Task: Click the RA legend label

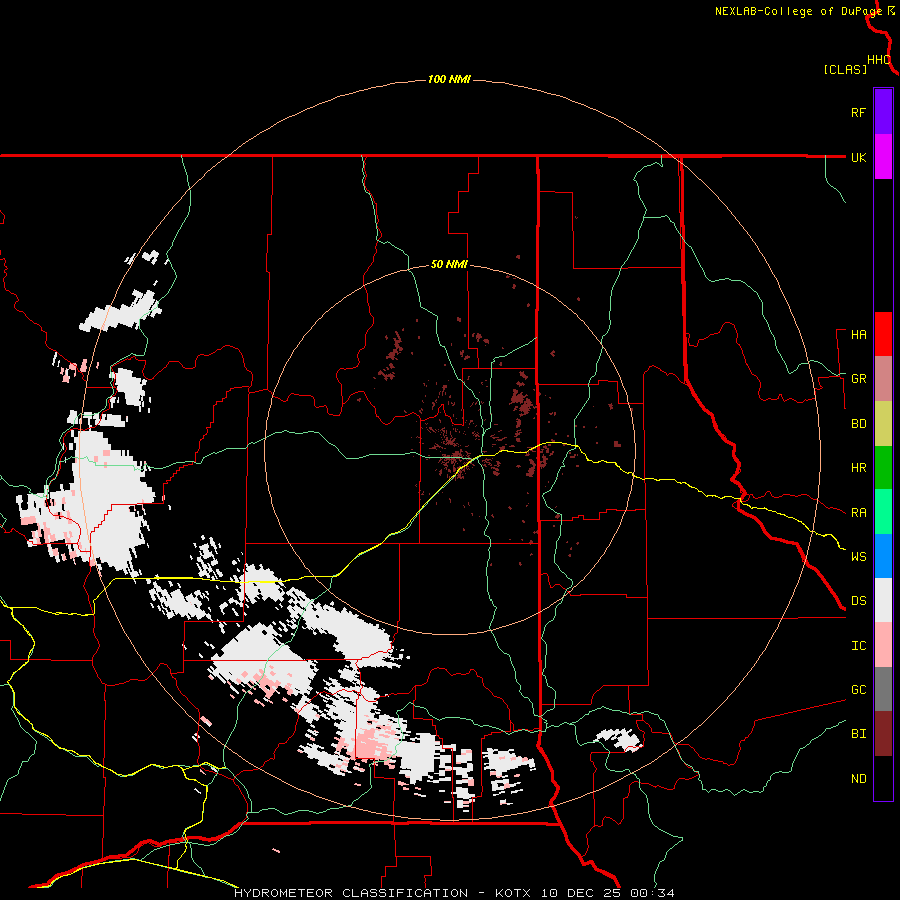Action: click(x=858, y=513)
